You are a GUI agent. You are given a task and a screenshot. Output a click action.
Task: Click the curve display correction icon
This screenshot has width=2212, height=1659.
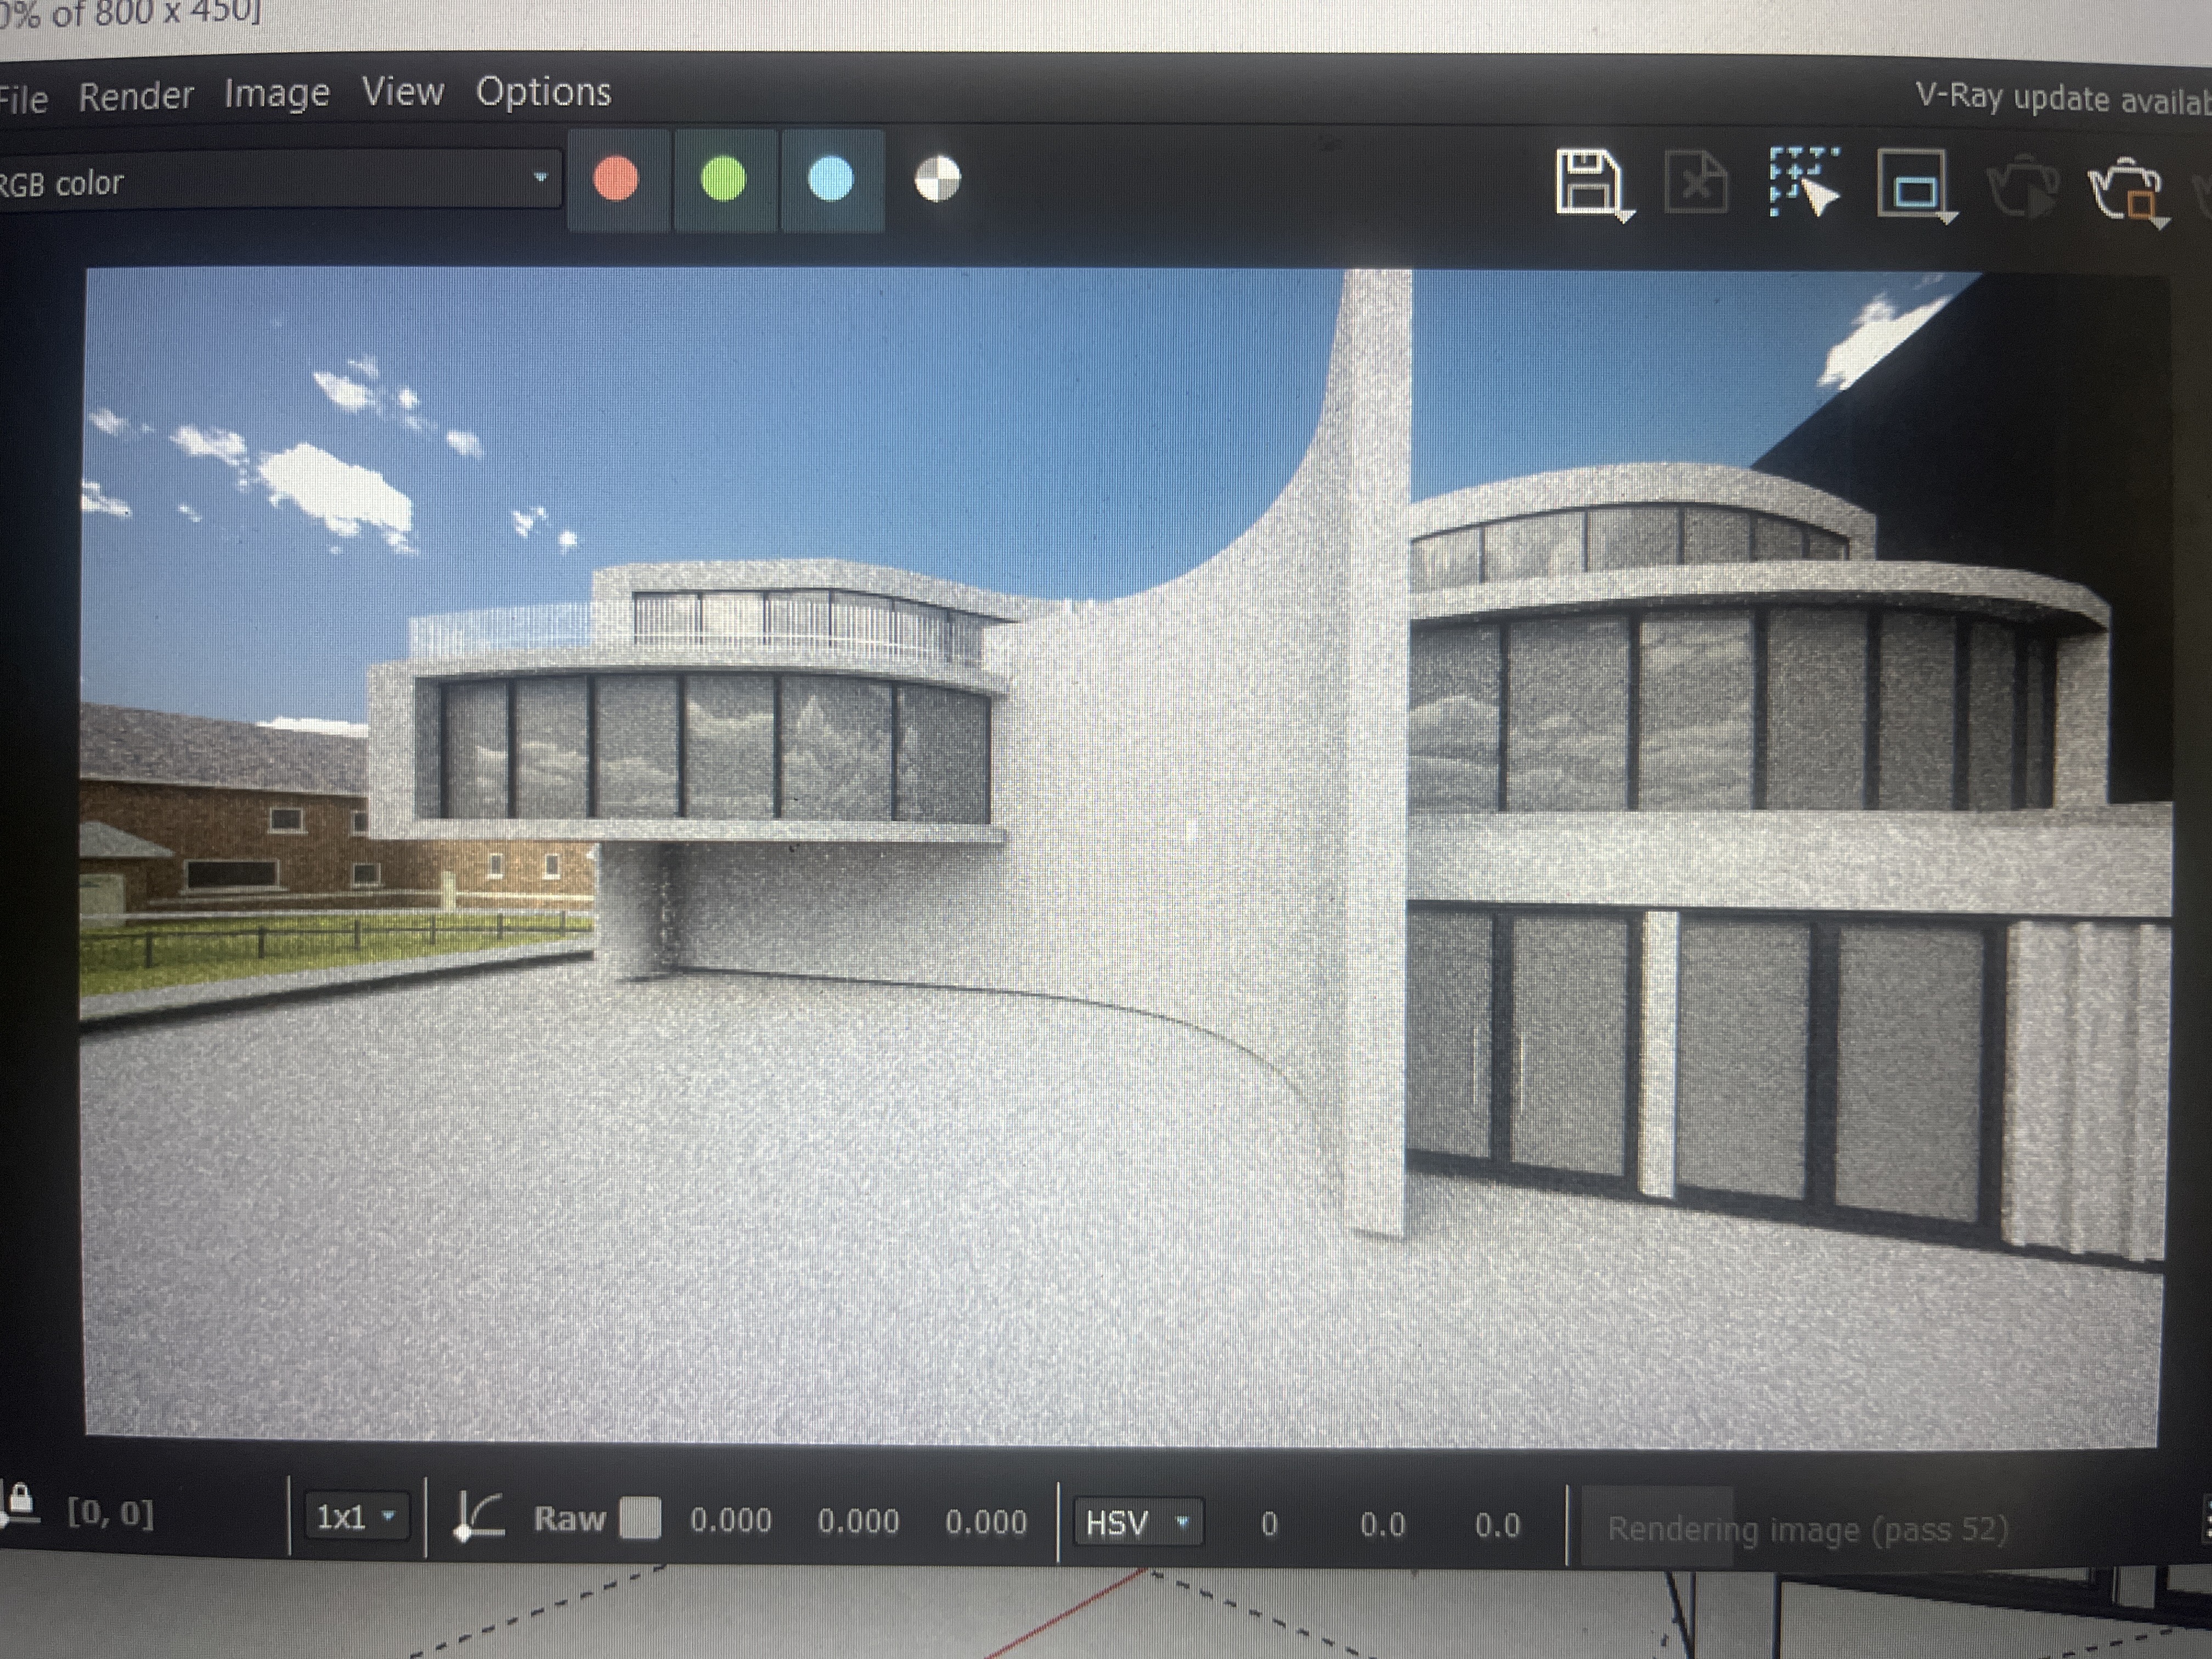point(478,1516)
